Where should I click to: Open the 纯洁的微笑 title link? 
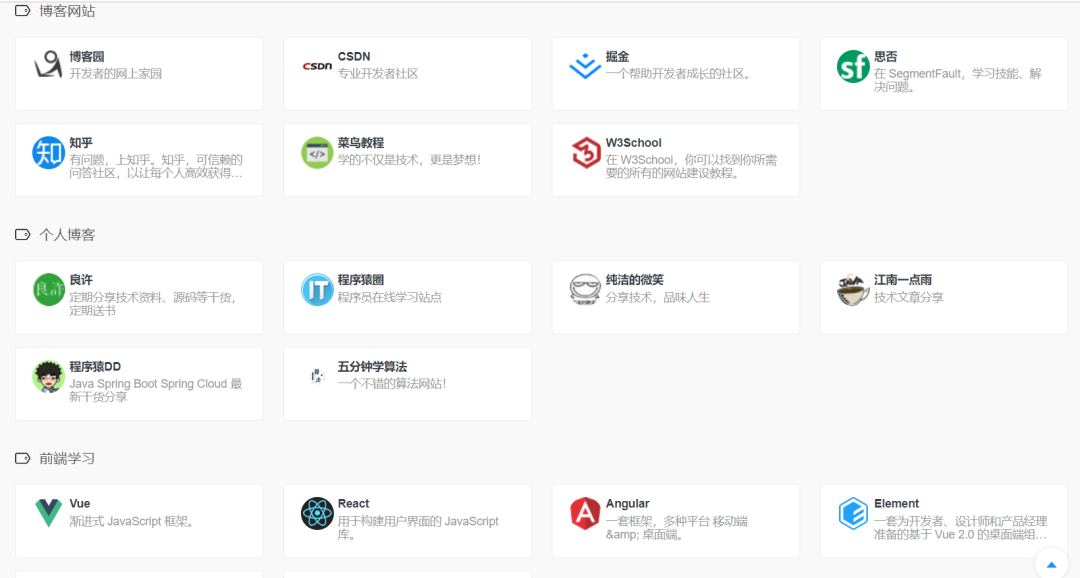point(634,280)
